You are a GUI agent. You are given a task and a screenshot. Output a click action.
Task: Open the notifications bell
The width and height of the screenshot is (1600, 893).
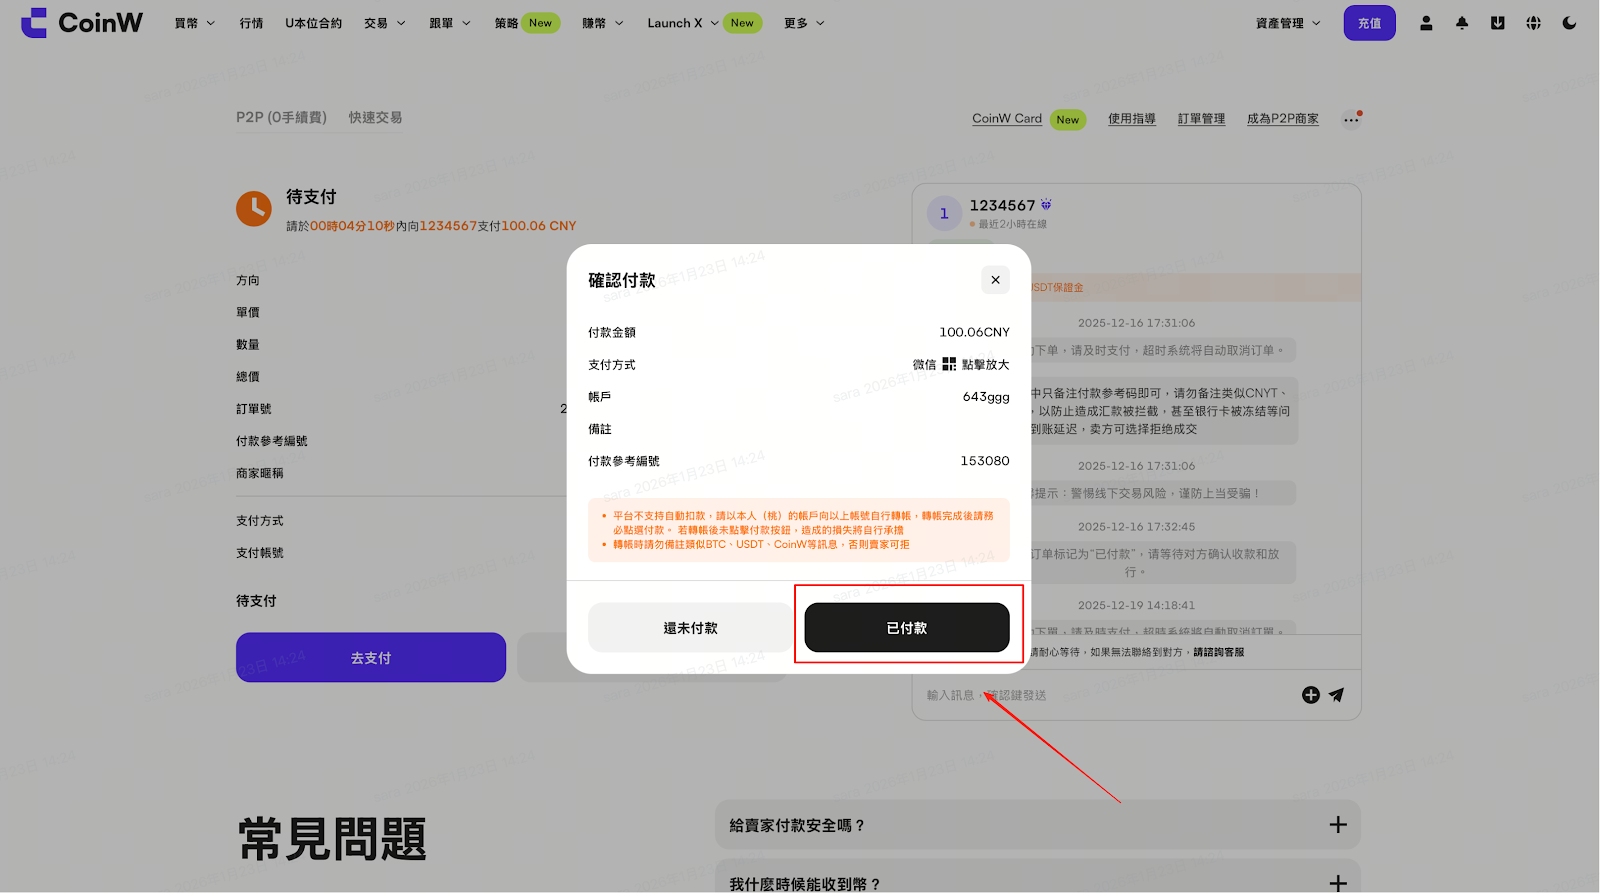coord(1462,23)
